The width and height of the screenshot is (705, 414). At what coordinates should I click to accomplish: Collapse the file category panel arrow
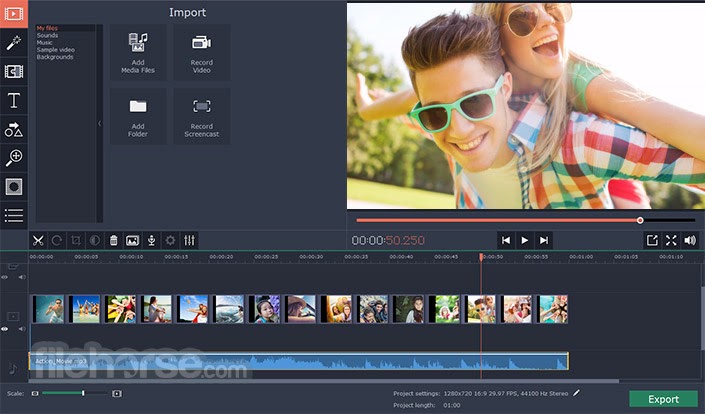(x=99, y=123)
